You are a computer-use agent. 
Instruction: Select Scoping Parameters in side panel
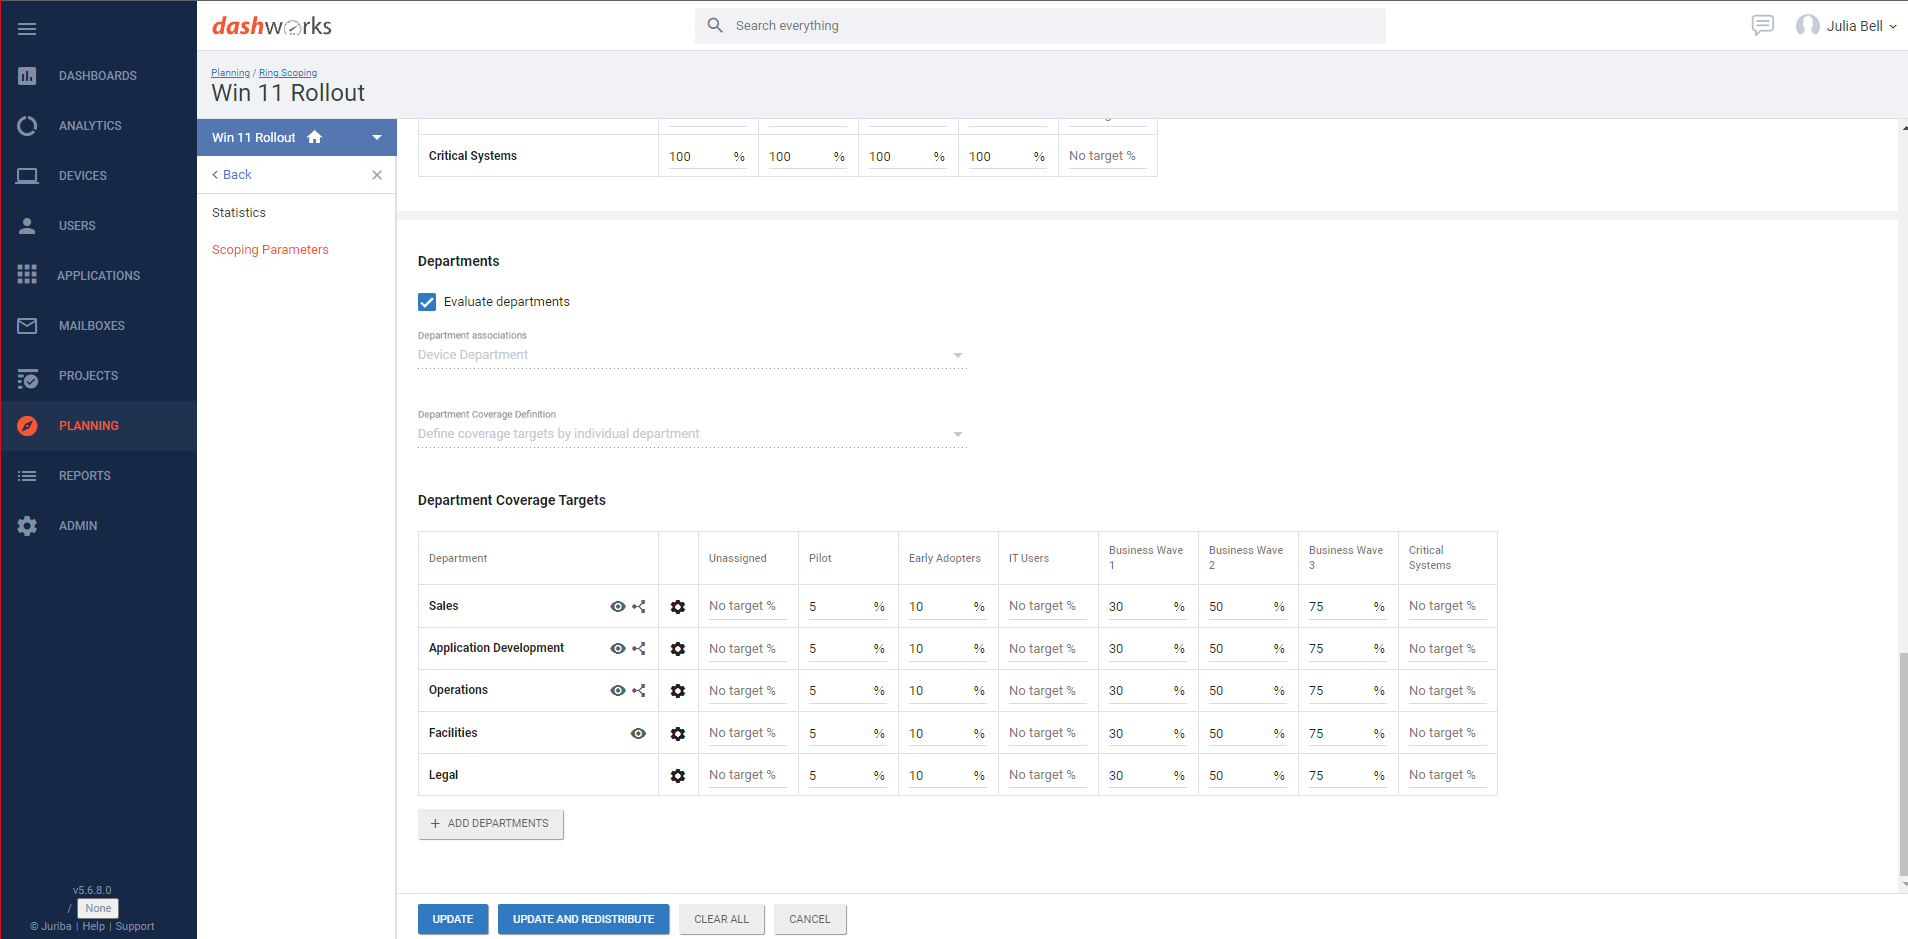270,250
